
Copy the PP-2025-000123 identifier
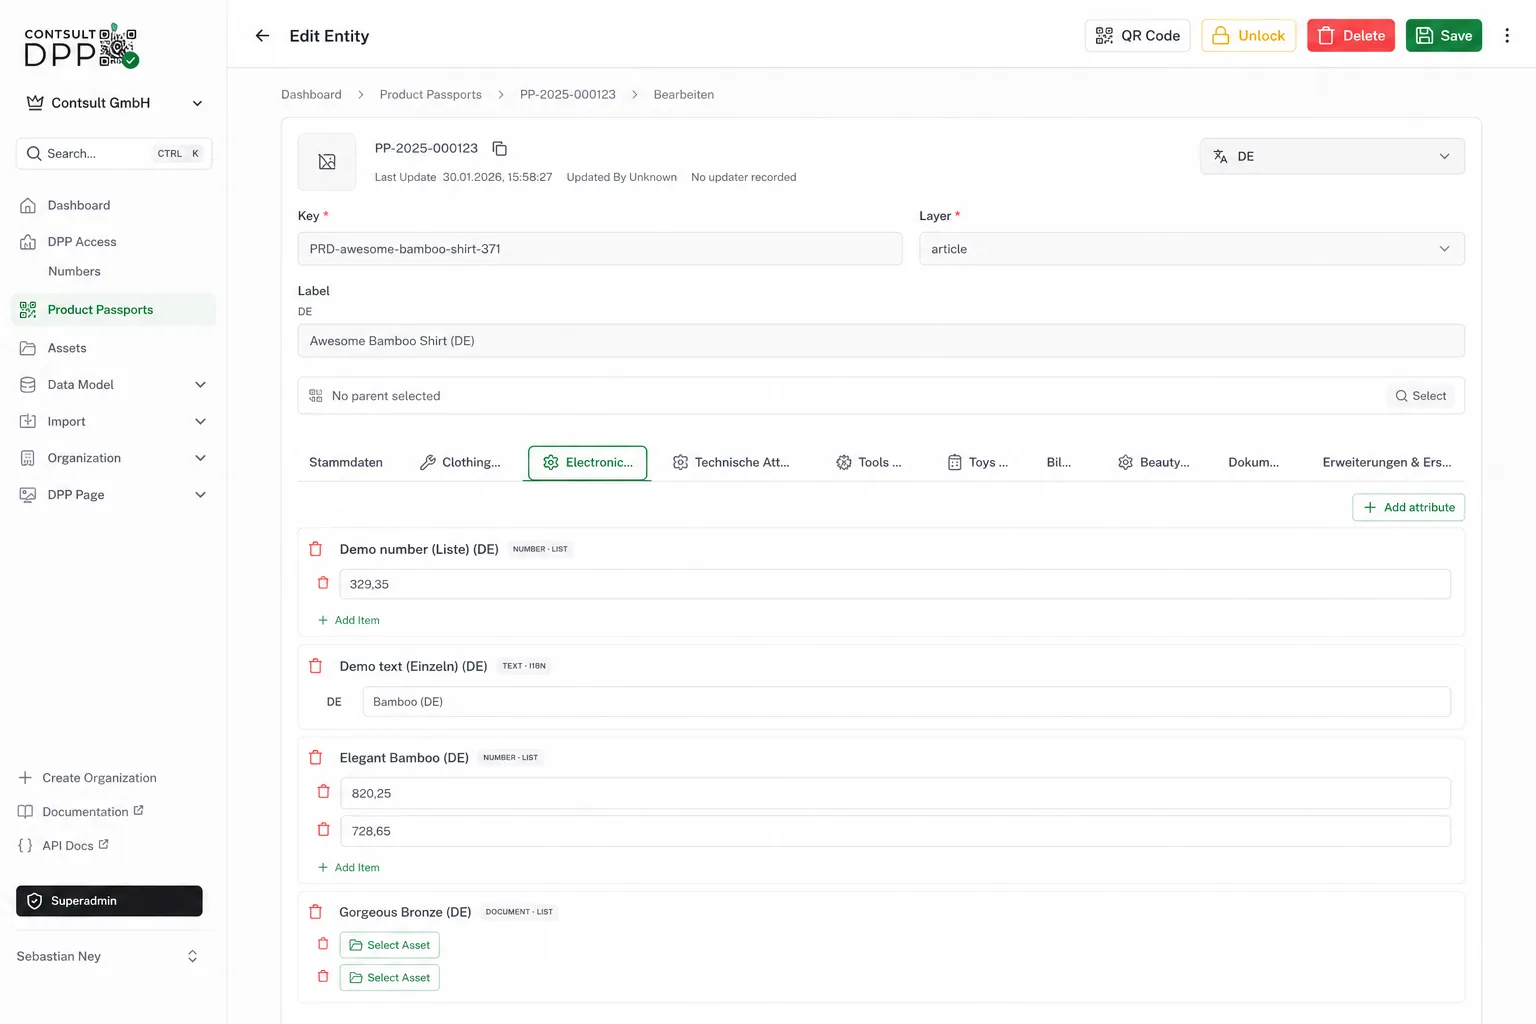(x=500, y=149)
